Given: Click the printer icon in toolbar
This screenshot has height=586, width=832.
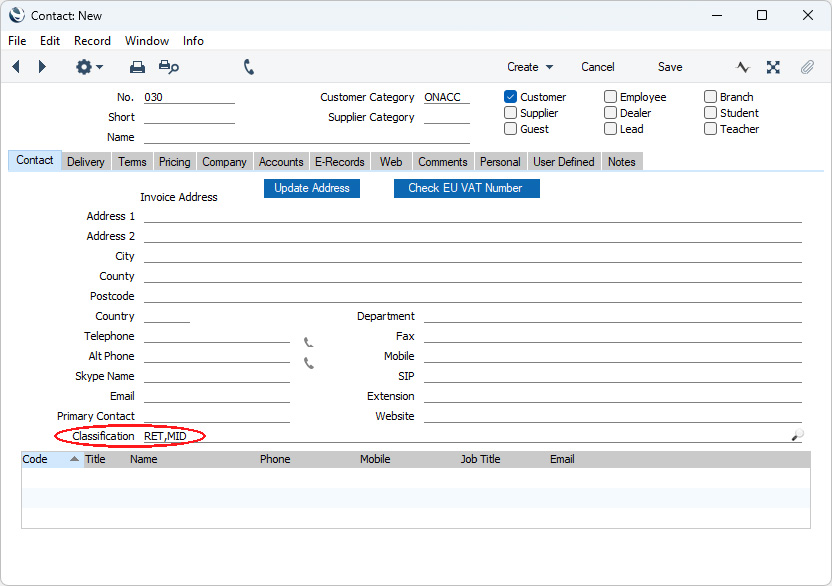Looking at the screenshot, I should [x=137, y=67].
